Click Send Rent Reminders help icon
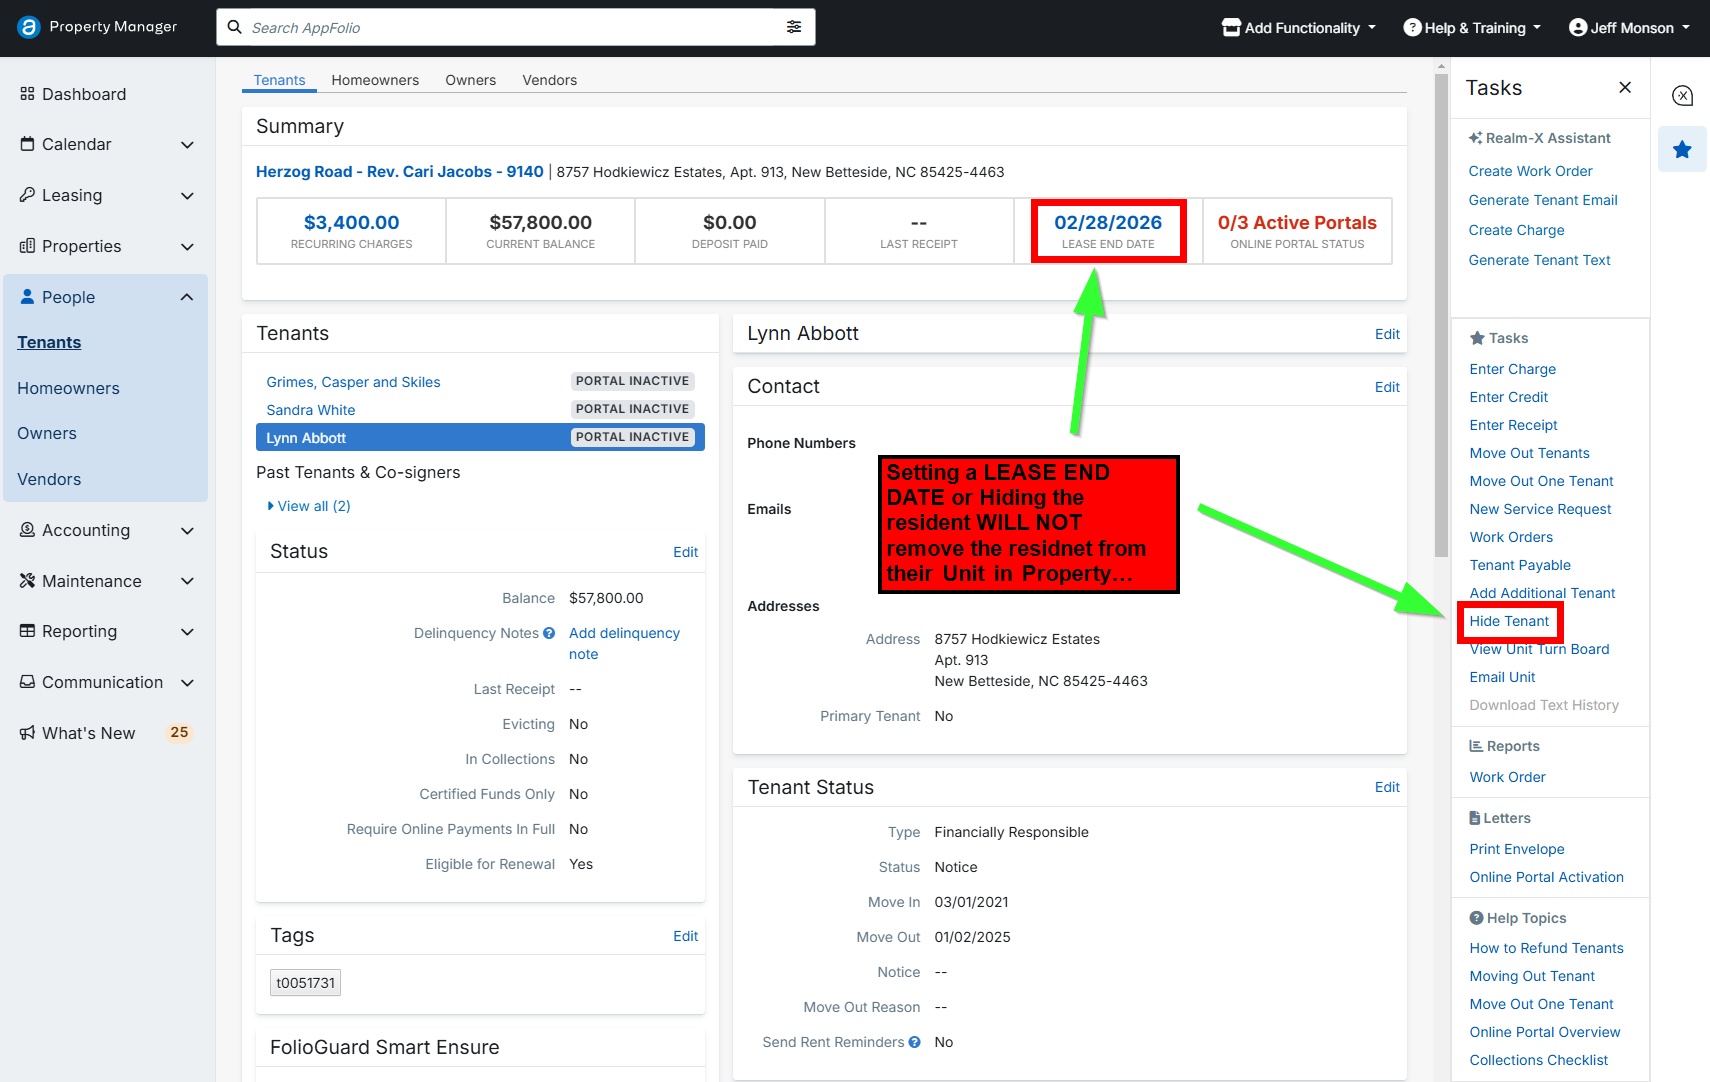 [x=914, y=1042]
